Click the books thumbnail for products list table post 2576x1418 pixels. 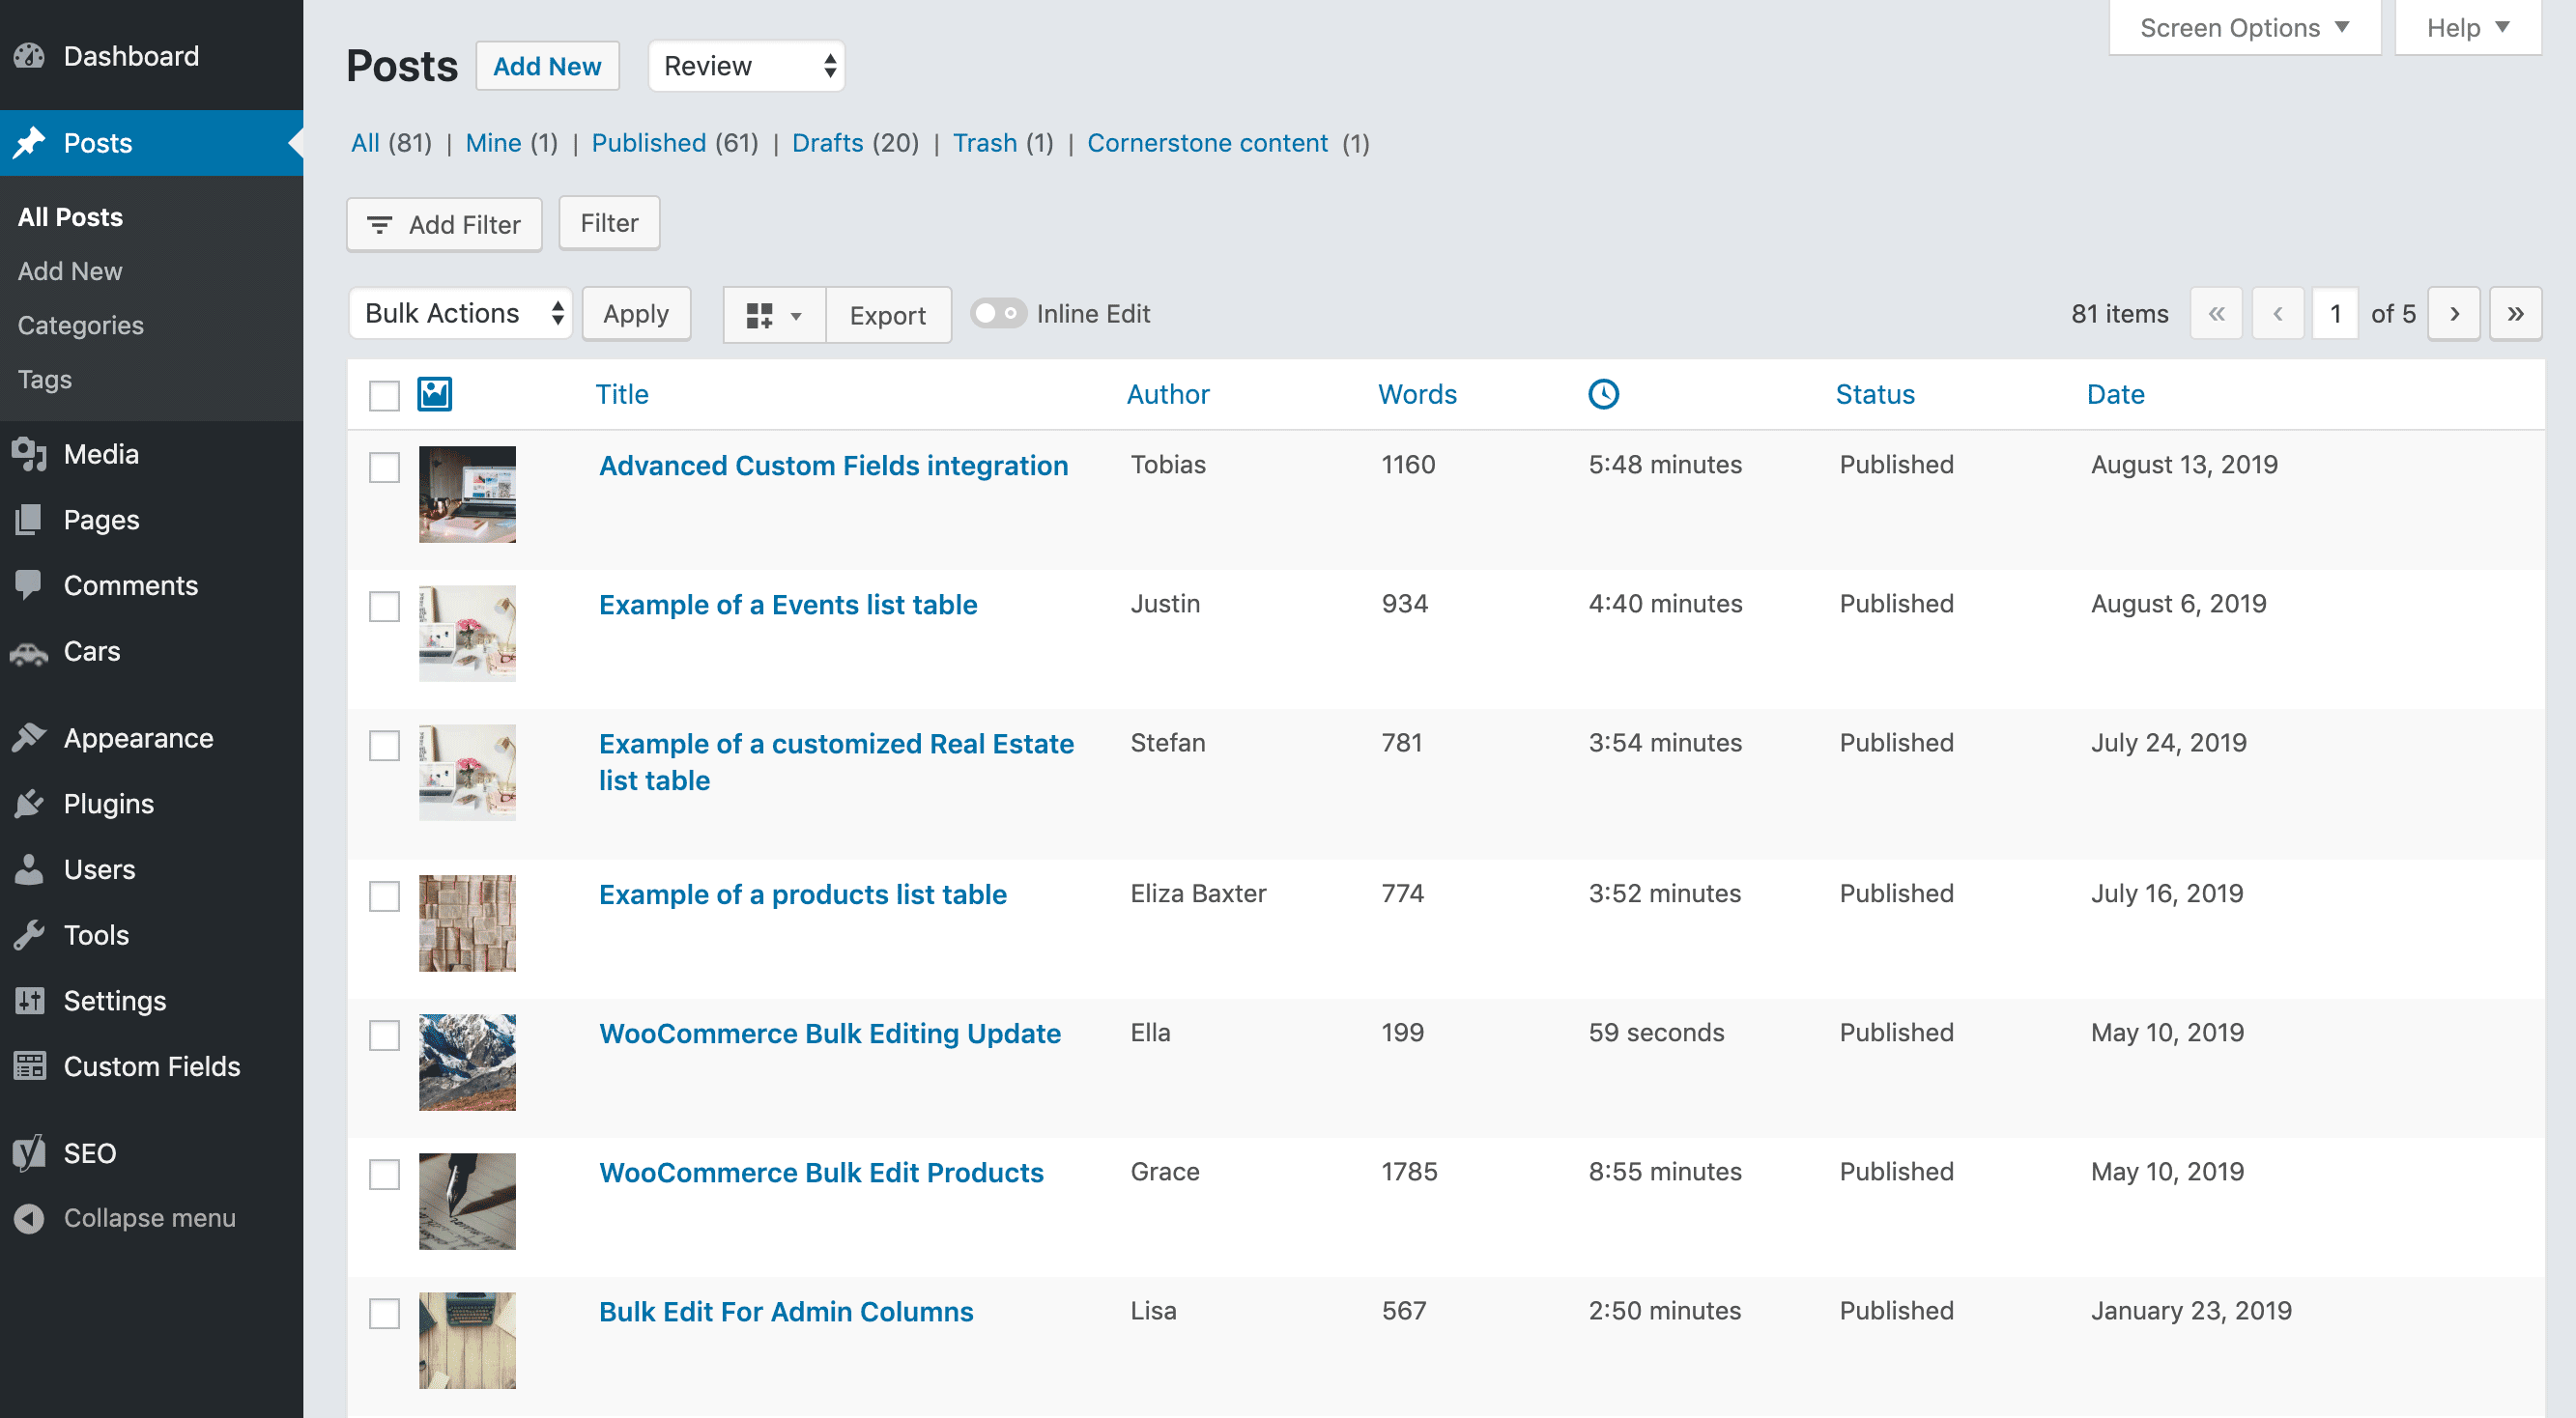[467, 923]
